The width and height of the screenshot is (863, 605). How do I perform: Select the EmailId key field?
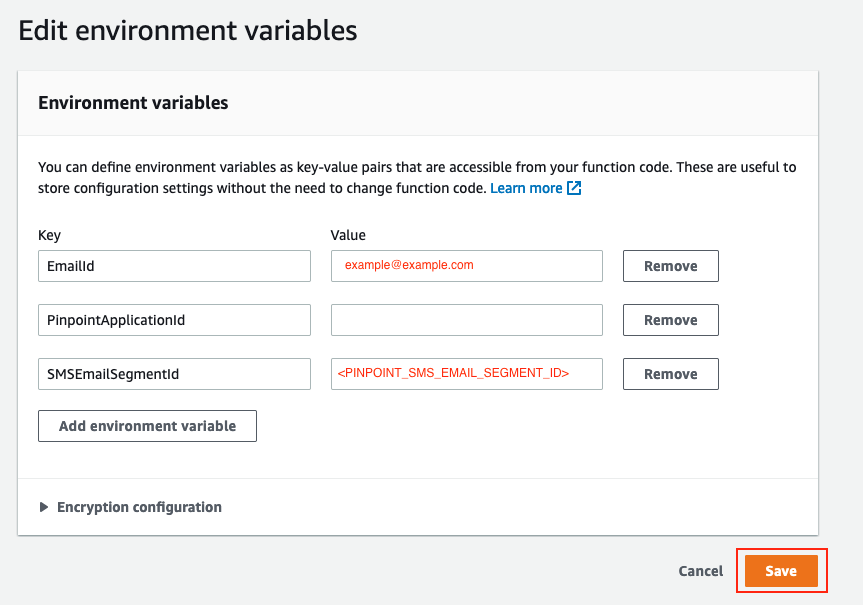pos(174,265)
